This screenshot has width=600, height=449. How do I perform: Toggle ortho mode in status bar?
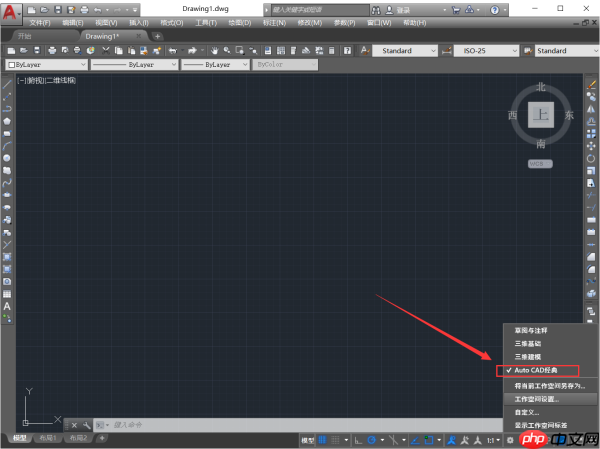click(x=359, y=440)
